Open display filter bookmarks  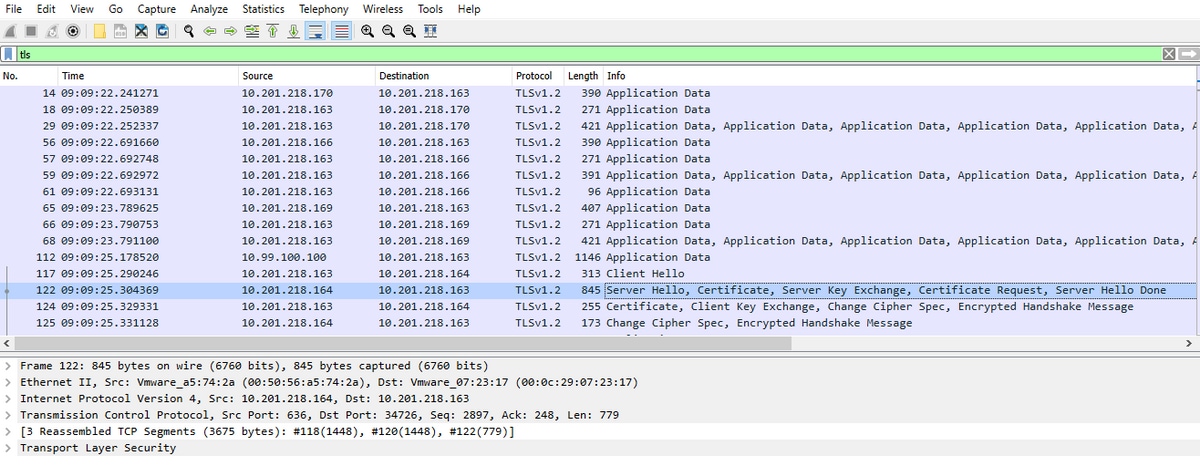(9, 54)
